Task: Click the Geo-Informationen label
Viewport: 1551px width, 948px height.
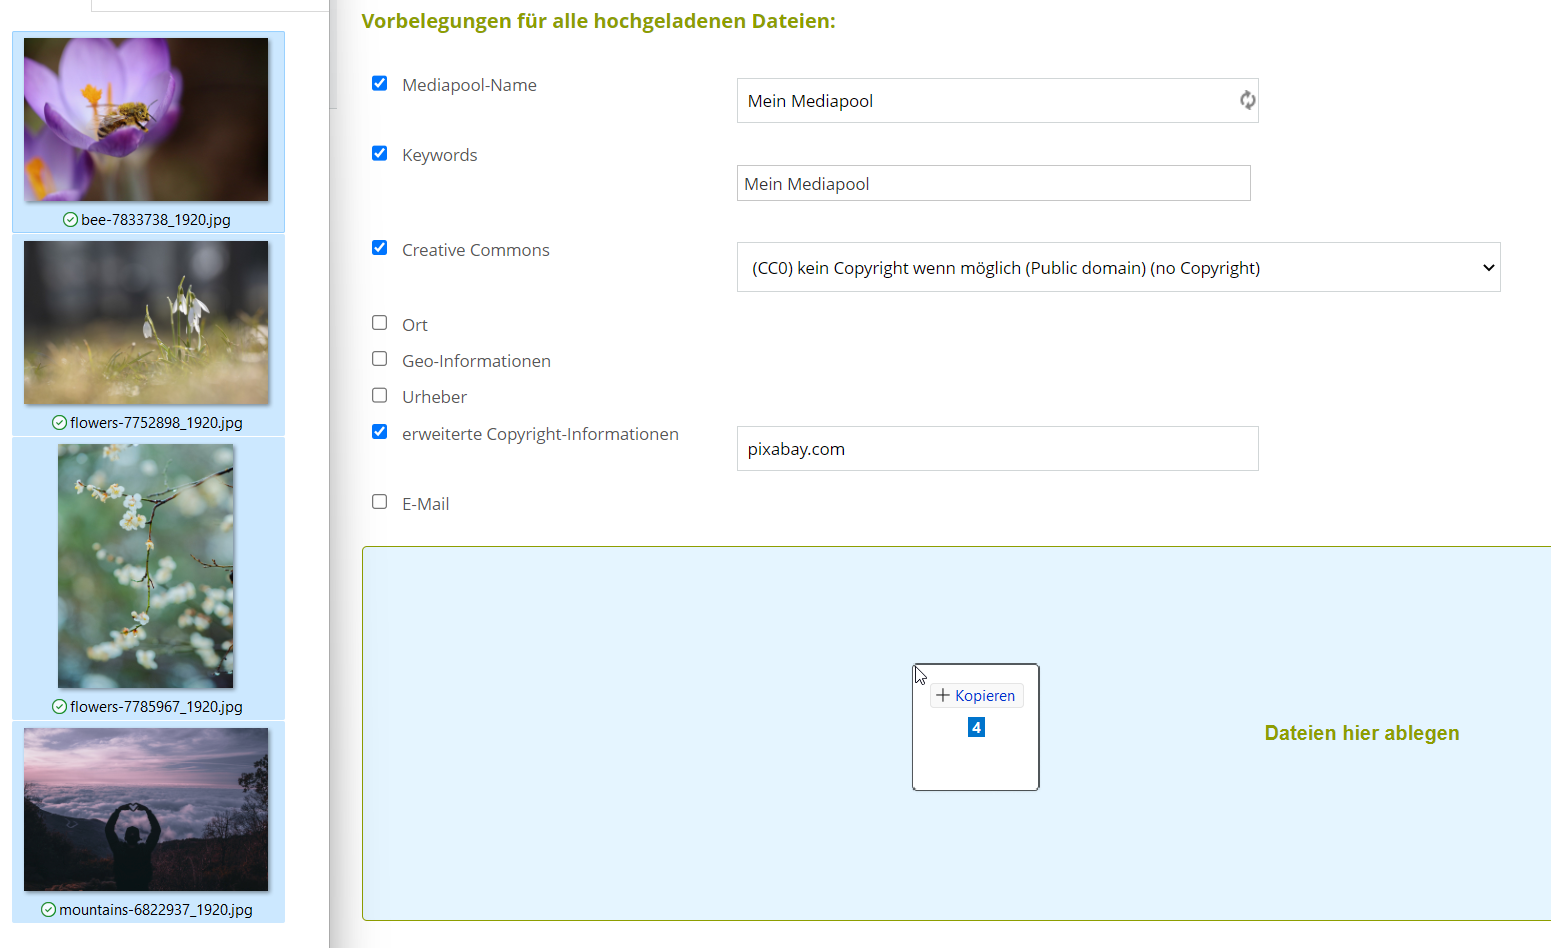Action: [476, 361]
